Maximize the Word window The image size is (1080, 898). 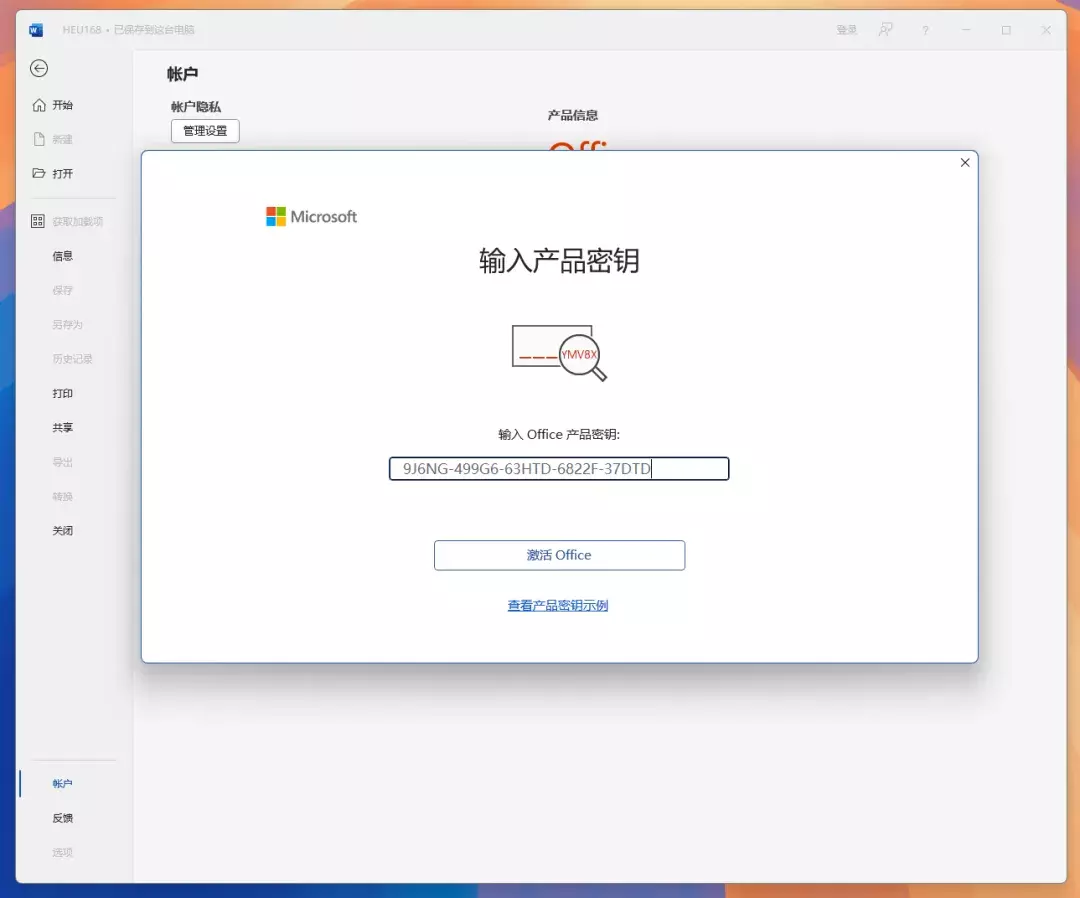click(x=1006, y=30)
